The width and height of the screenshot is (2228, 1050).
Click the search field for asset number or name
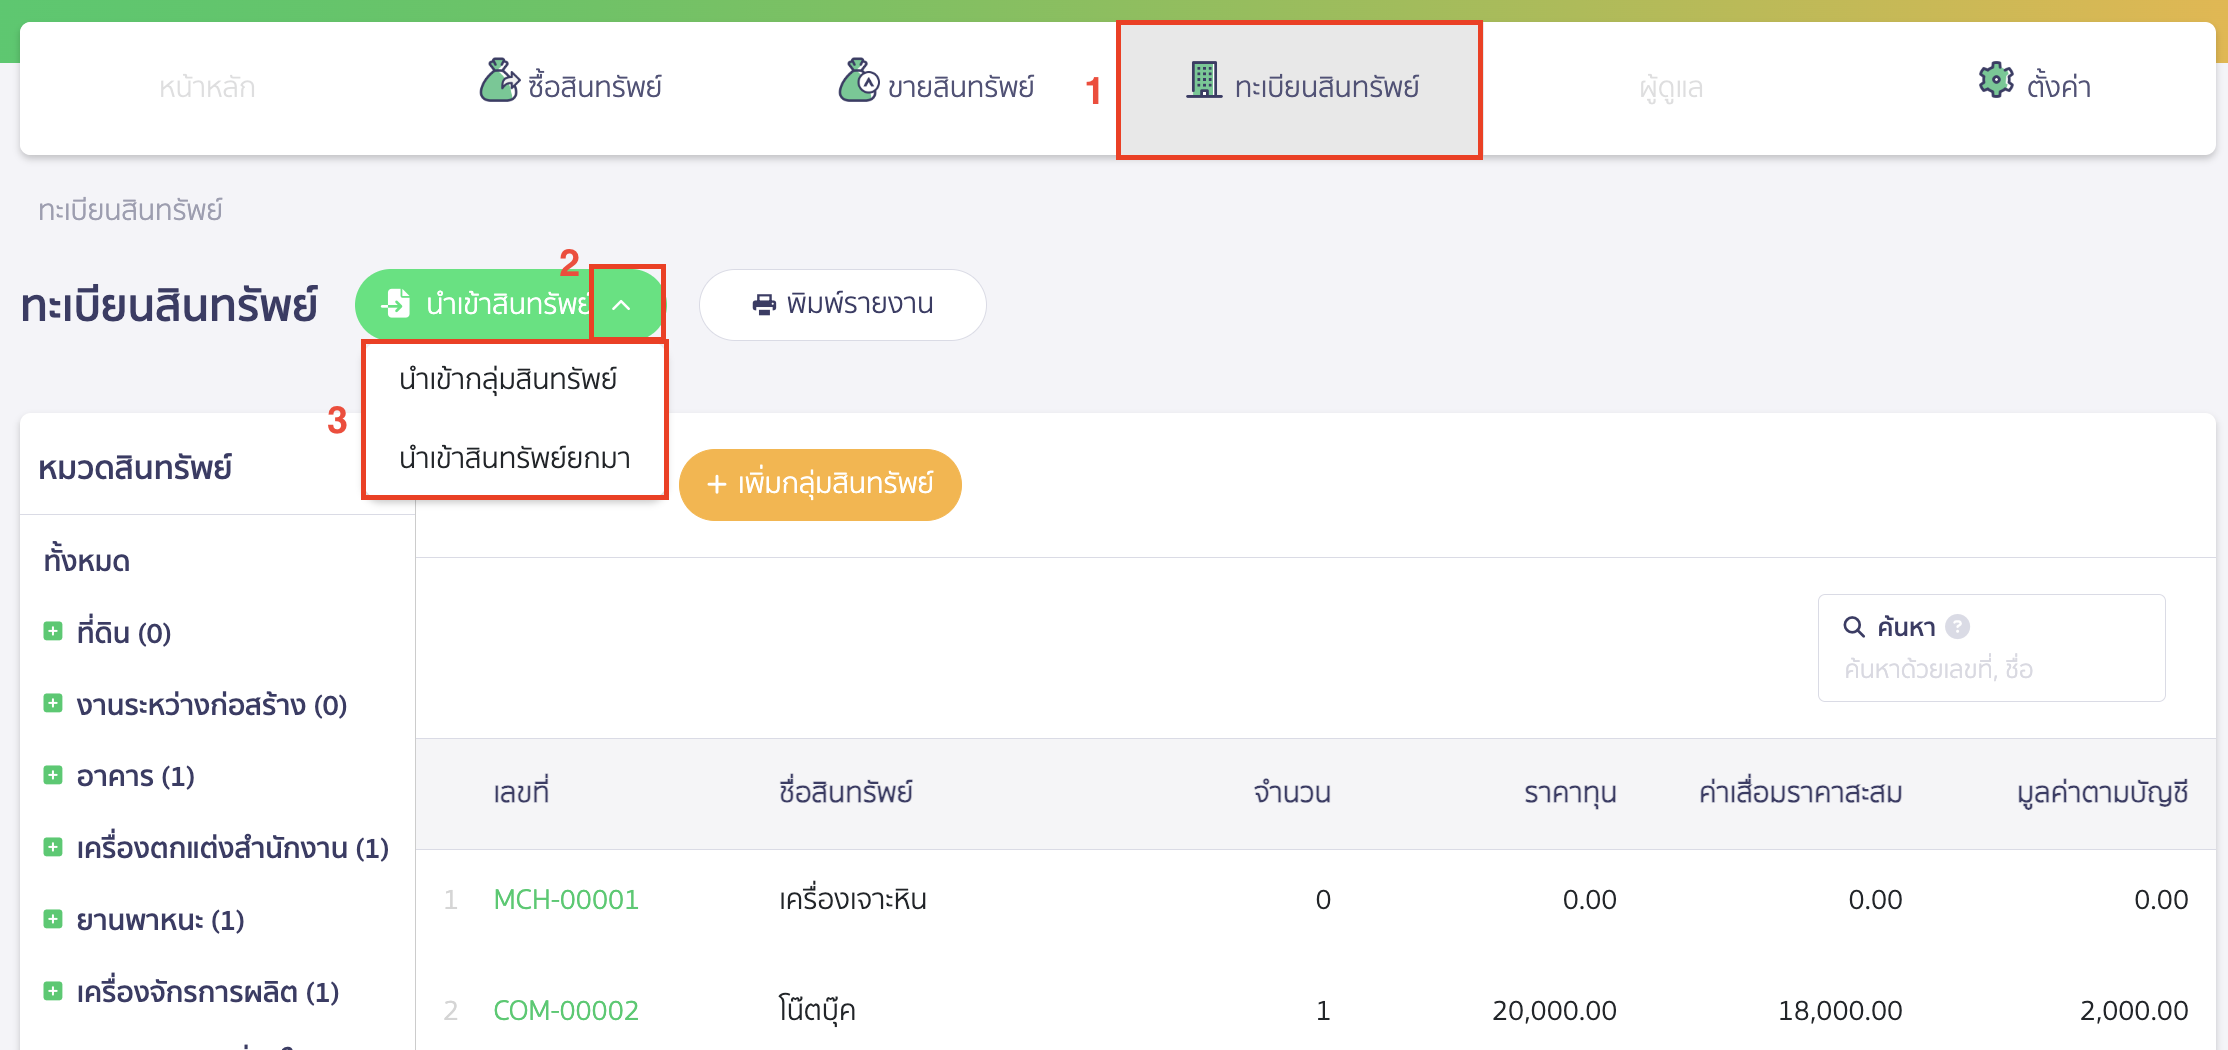(x=1990, y=669)
